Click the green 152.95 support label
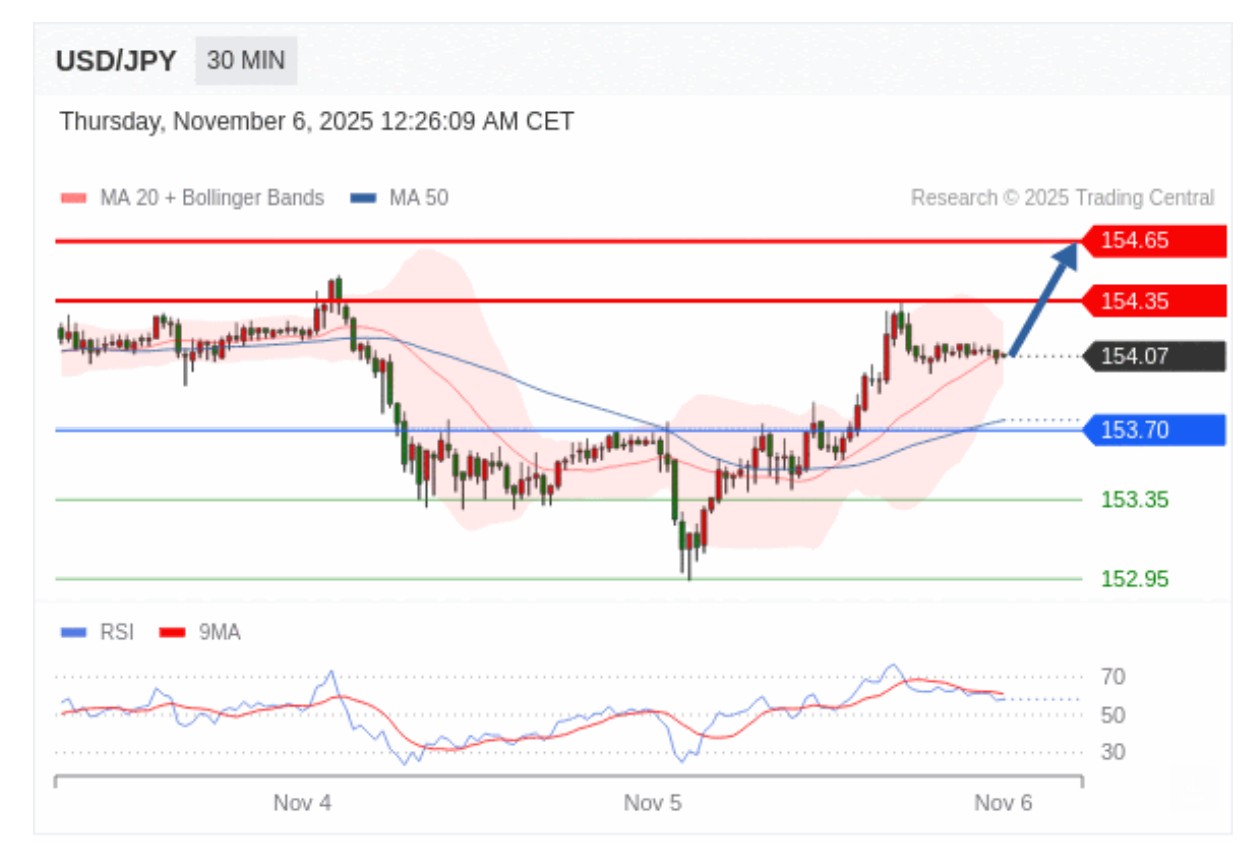 [x=1134, y=579]
